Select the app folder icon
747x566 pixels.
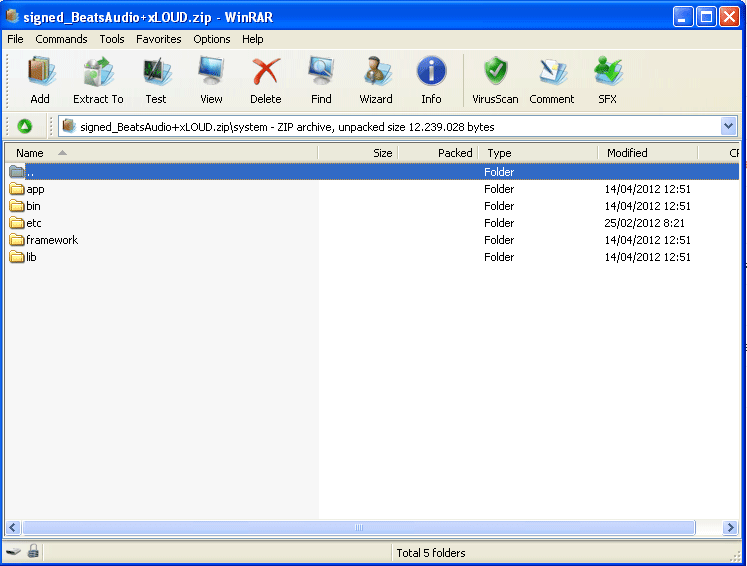(x=17, y=189)
